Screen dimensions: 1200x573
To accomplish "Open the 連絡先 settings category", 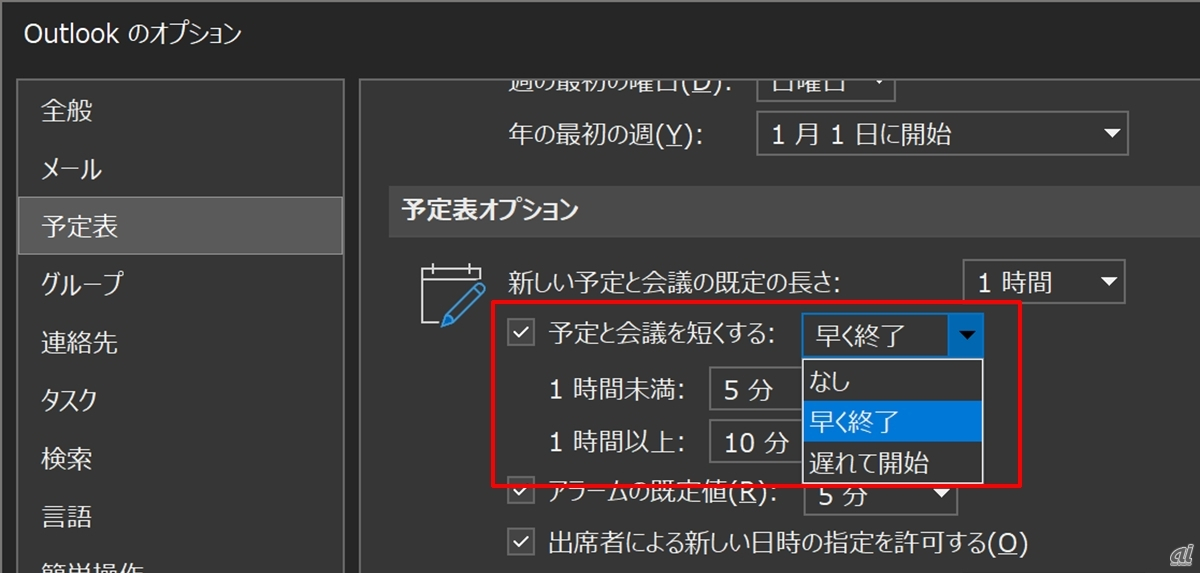I will pos(181,342).
